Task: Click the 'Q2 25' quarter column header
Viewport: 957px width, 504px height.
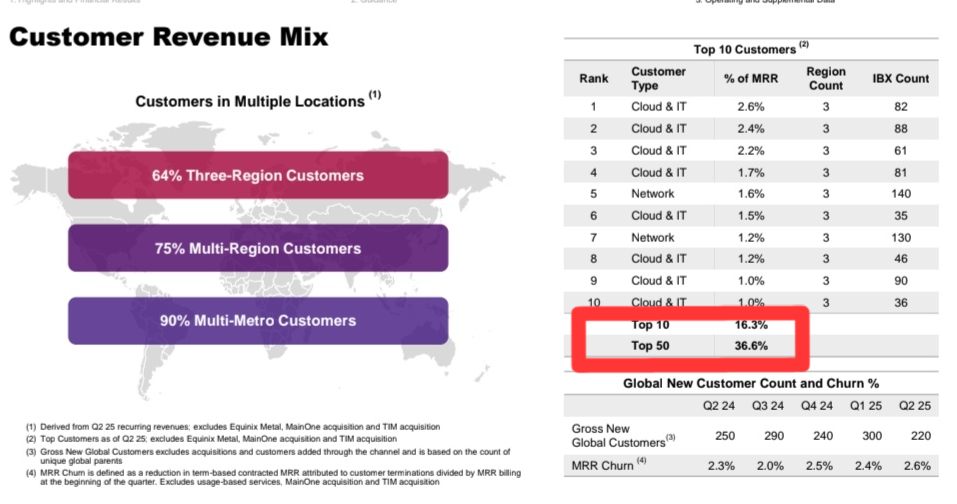Action: click(914, 406)
